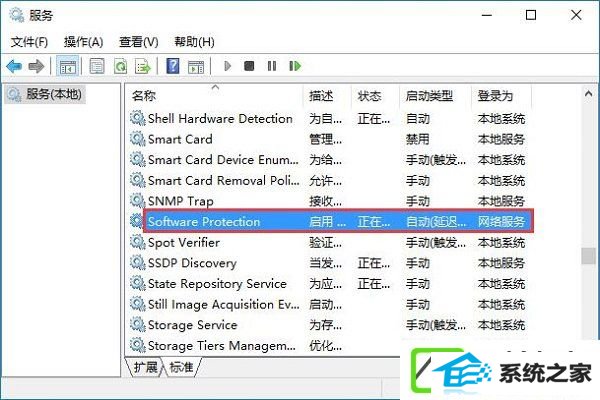The image size is (600, 400).
Task: Click the Pause service icon
Action: (272, 66)
